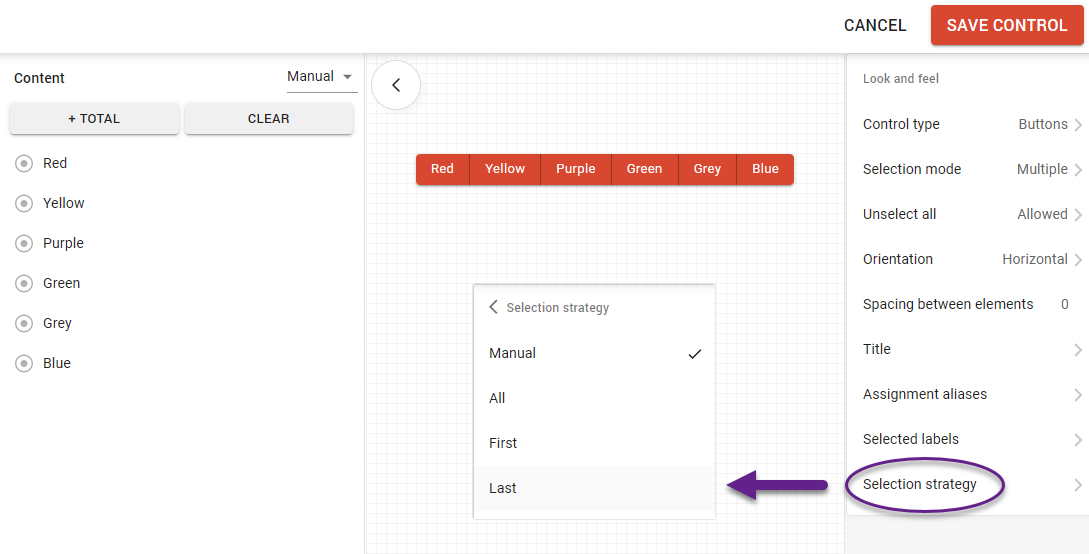
Task: Go back using Selection strategy header arrow
Action: pos(493,307)
